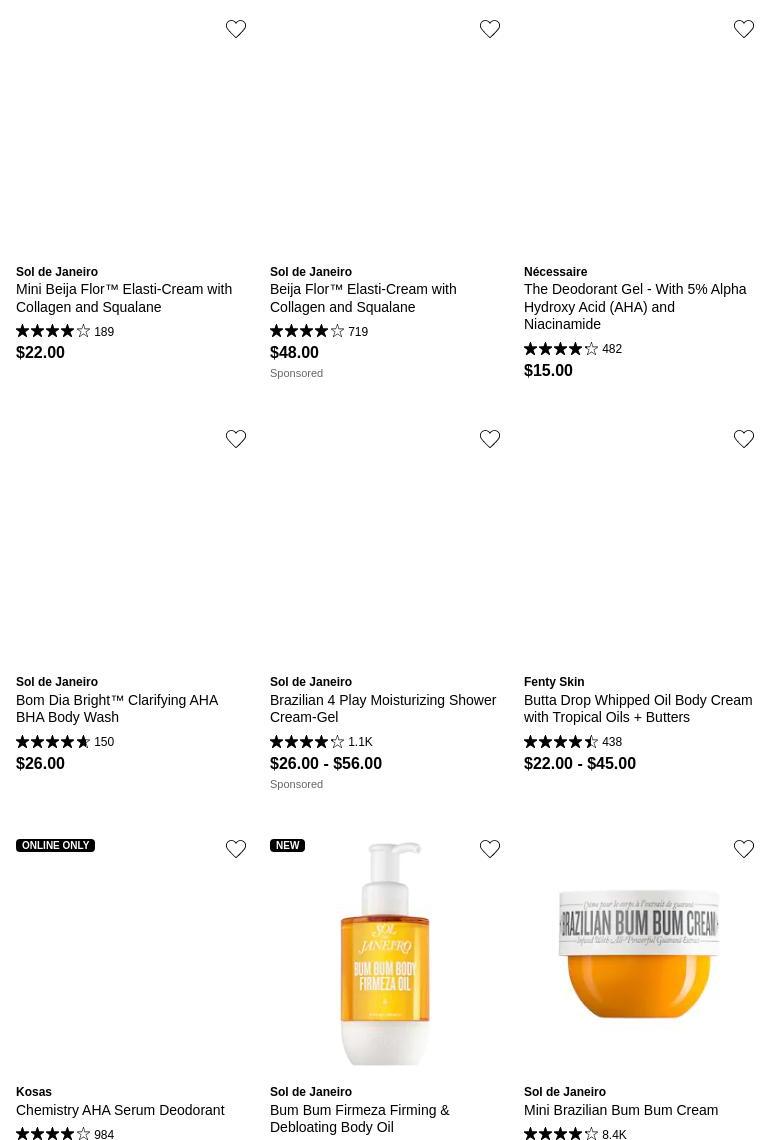View the 189 reviews star rating

[x=54, y=331]
